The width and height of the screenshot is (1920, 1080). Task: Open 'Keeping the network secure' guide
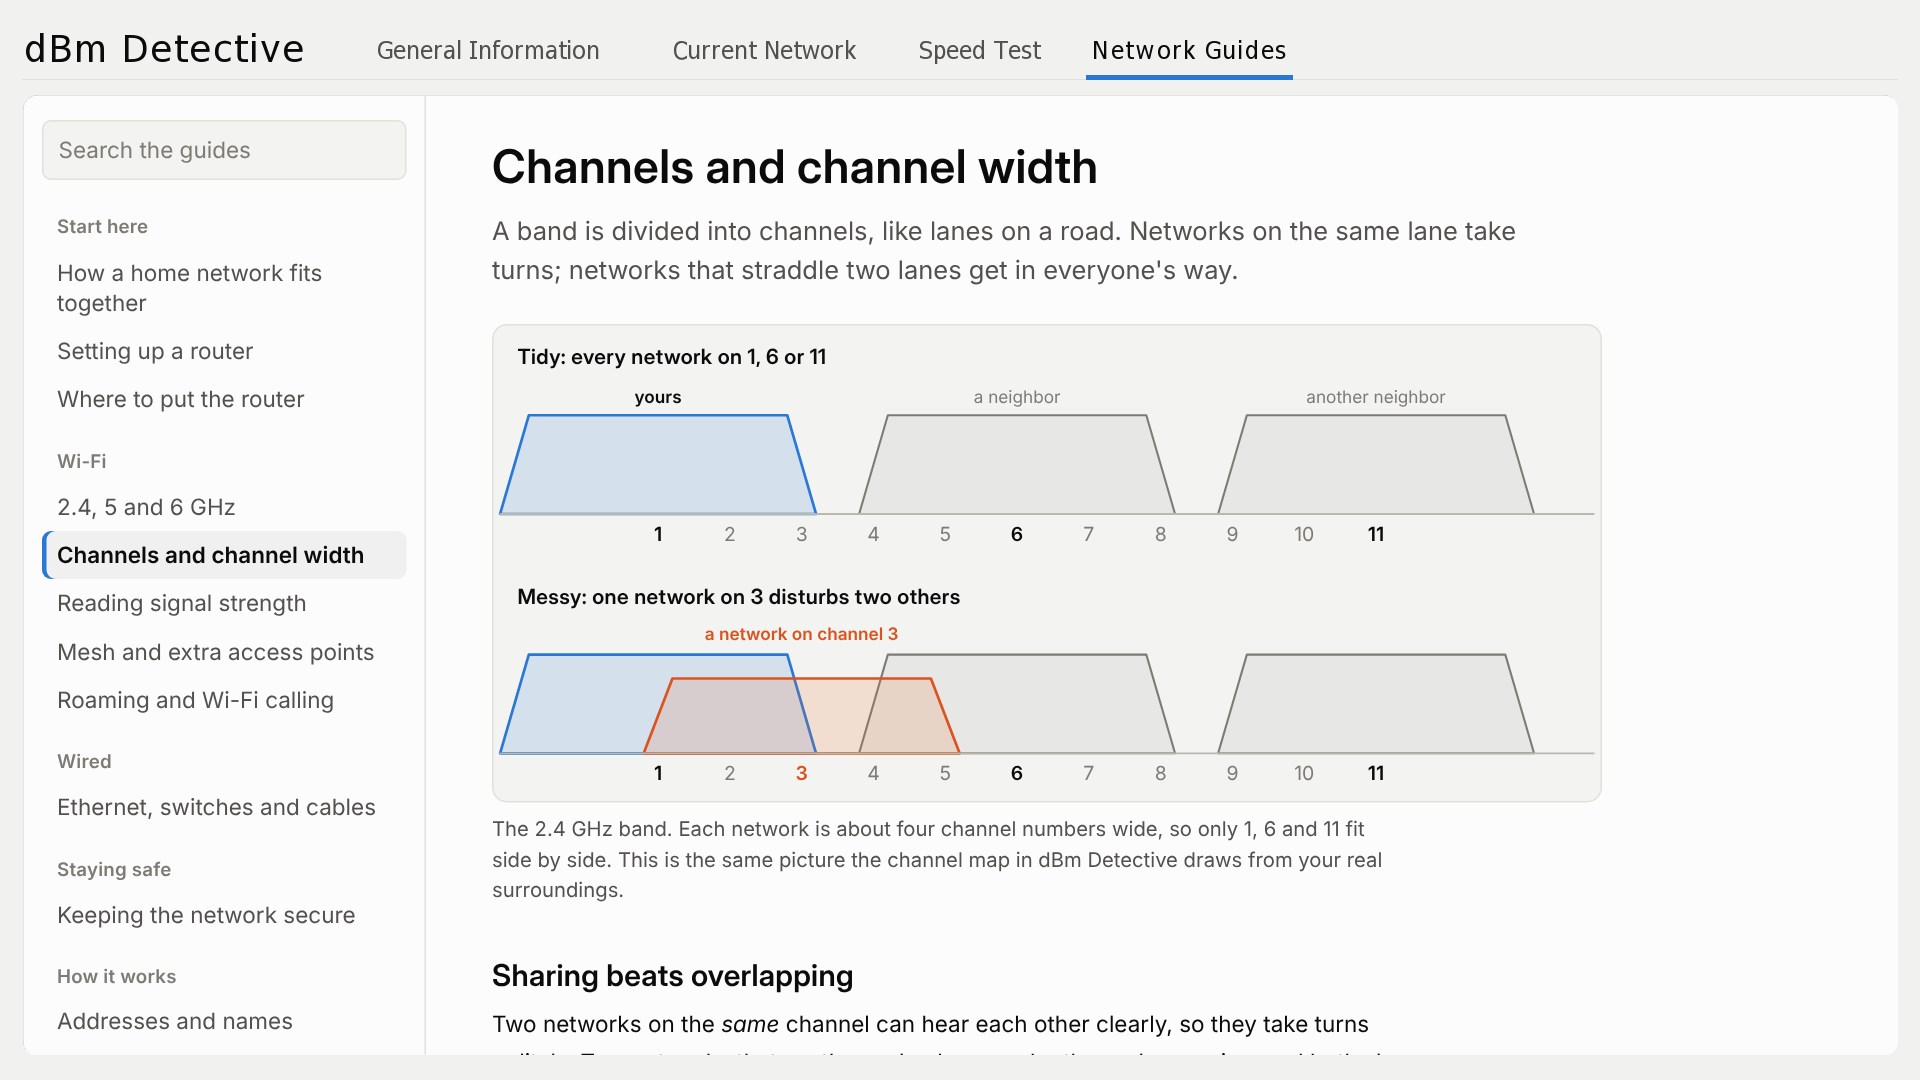tap(224, 915)
